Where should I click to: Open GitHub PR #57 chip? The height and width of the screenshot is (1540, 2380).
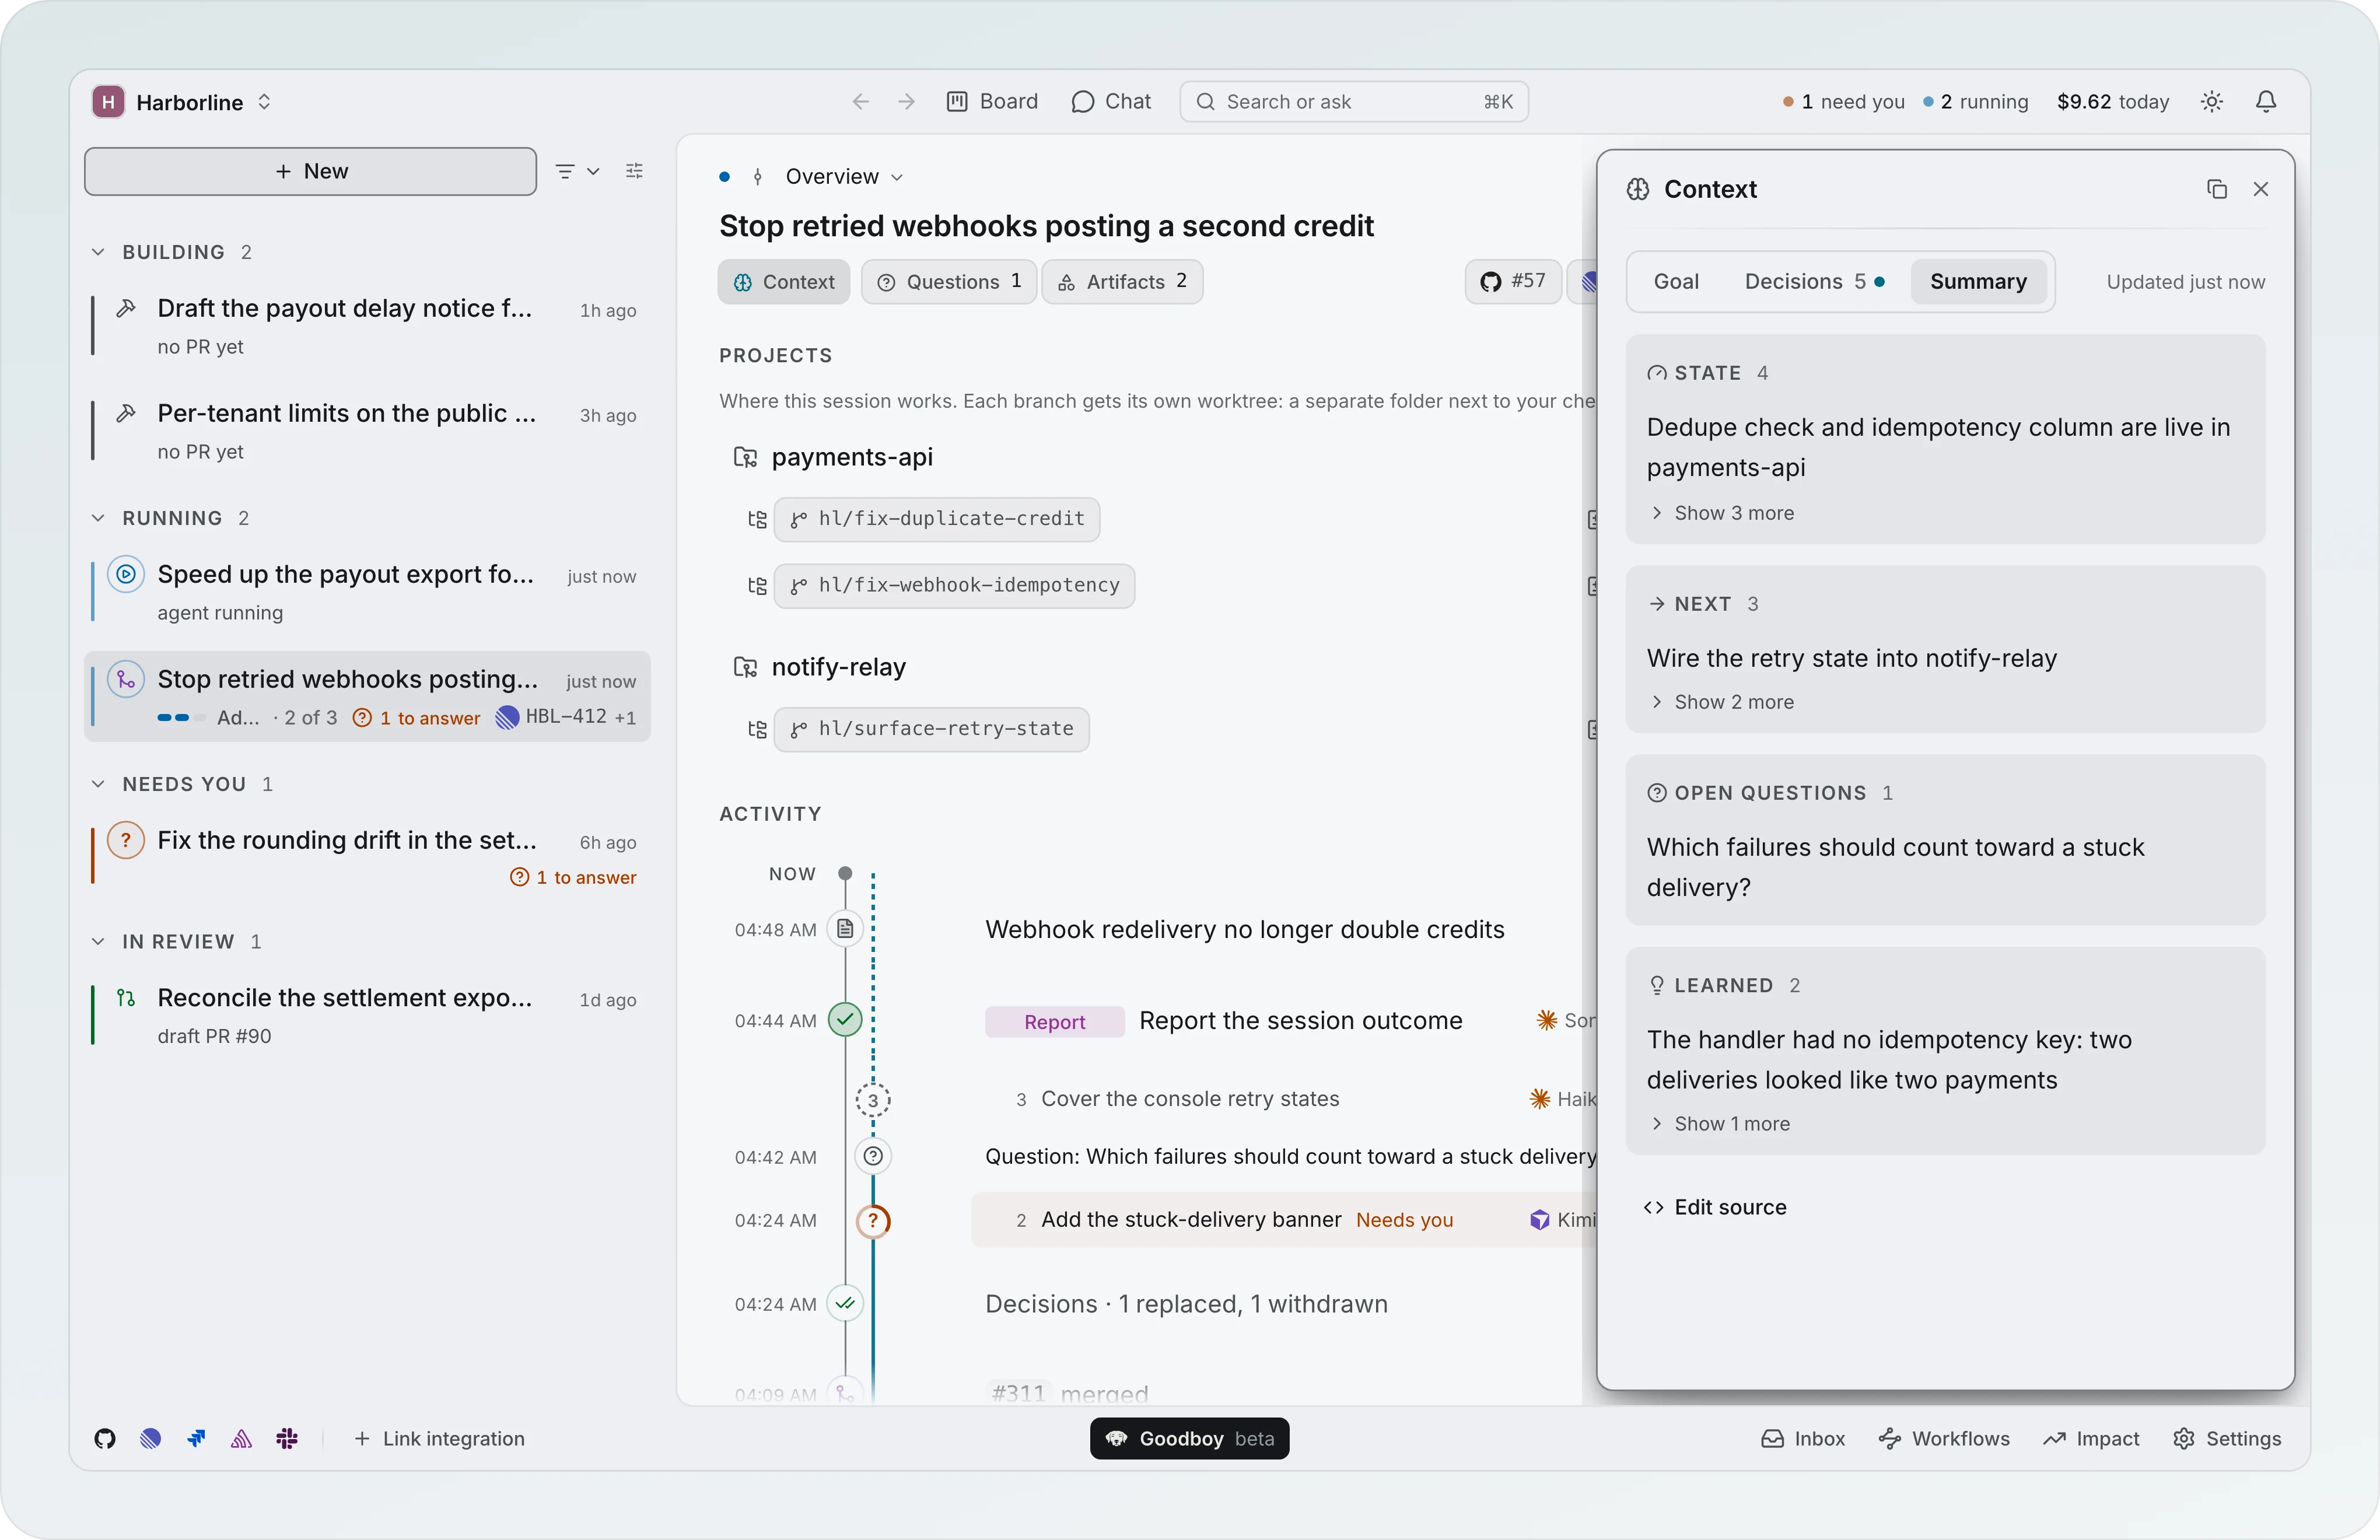1513,282
